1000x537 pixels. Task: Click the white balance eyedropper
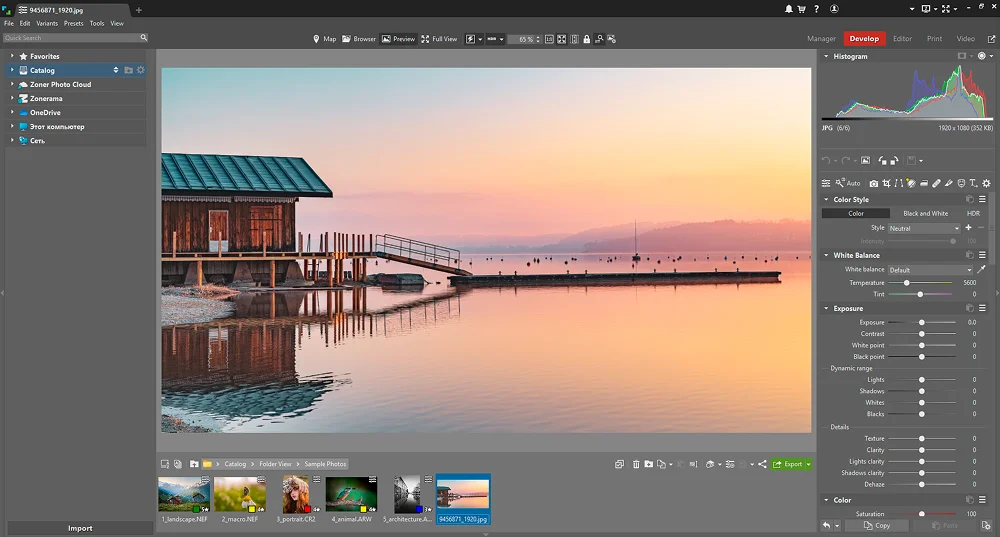982,270
